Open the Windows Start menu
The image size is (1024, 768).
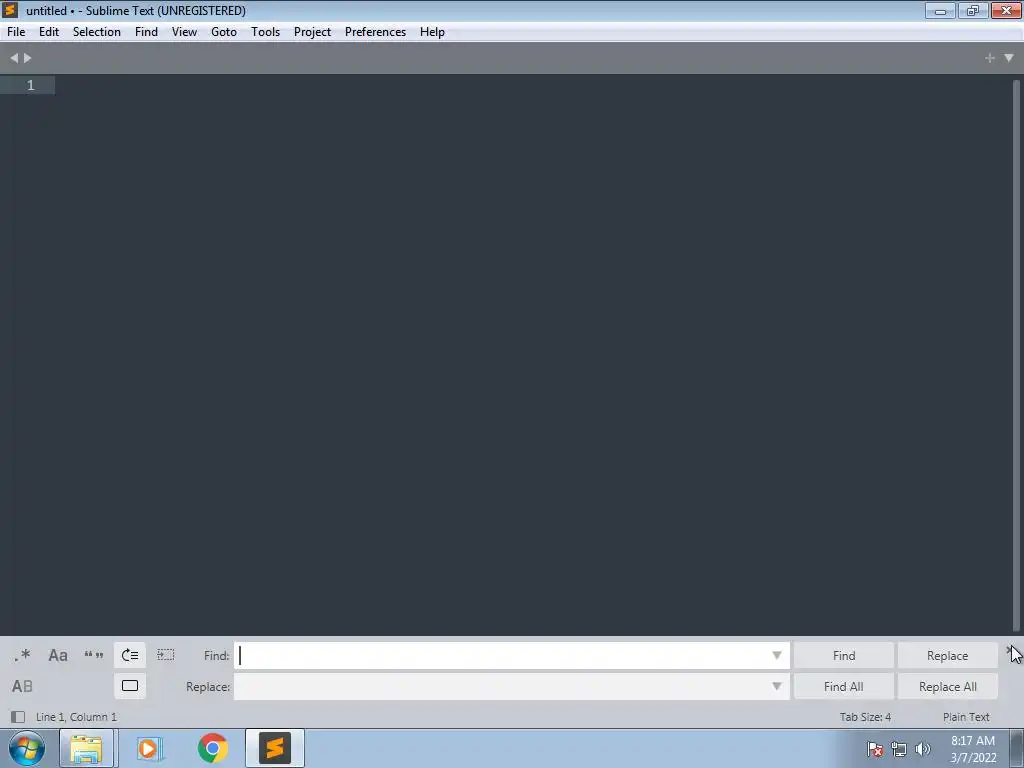click(x=27, y=748)
